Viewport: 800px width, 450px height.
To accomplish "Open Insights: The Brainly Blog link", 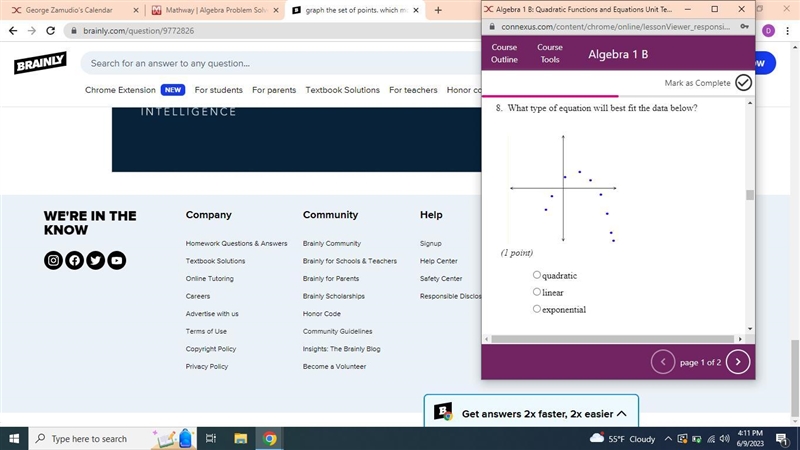I will [x=341, y=349].
